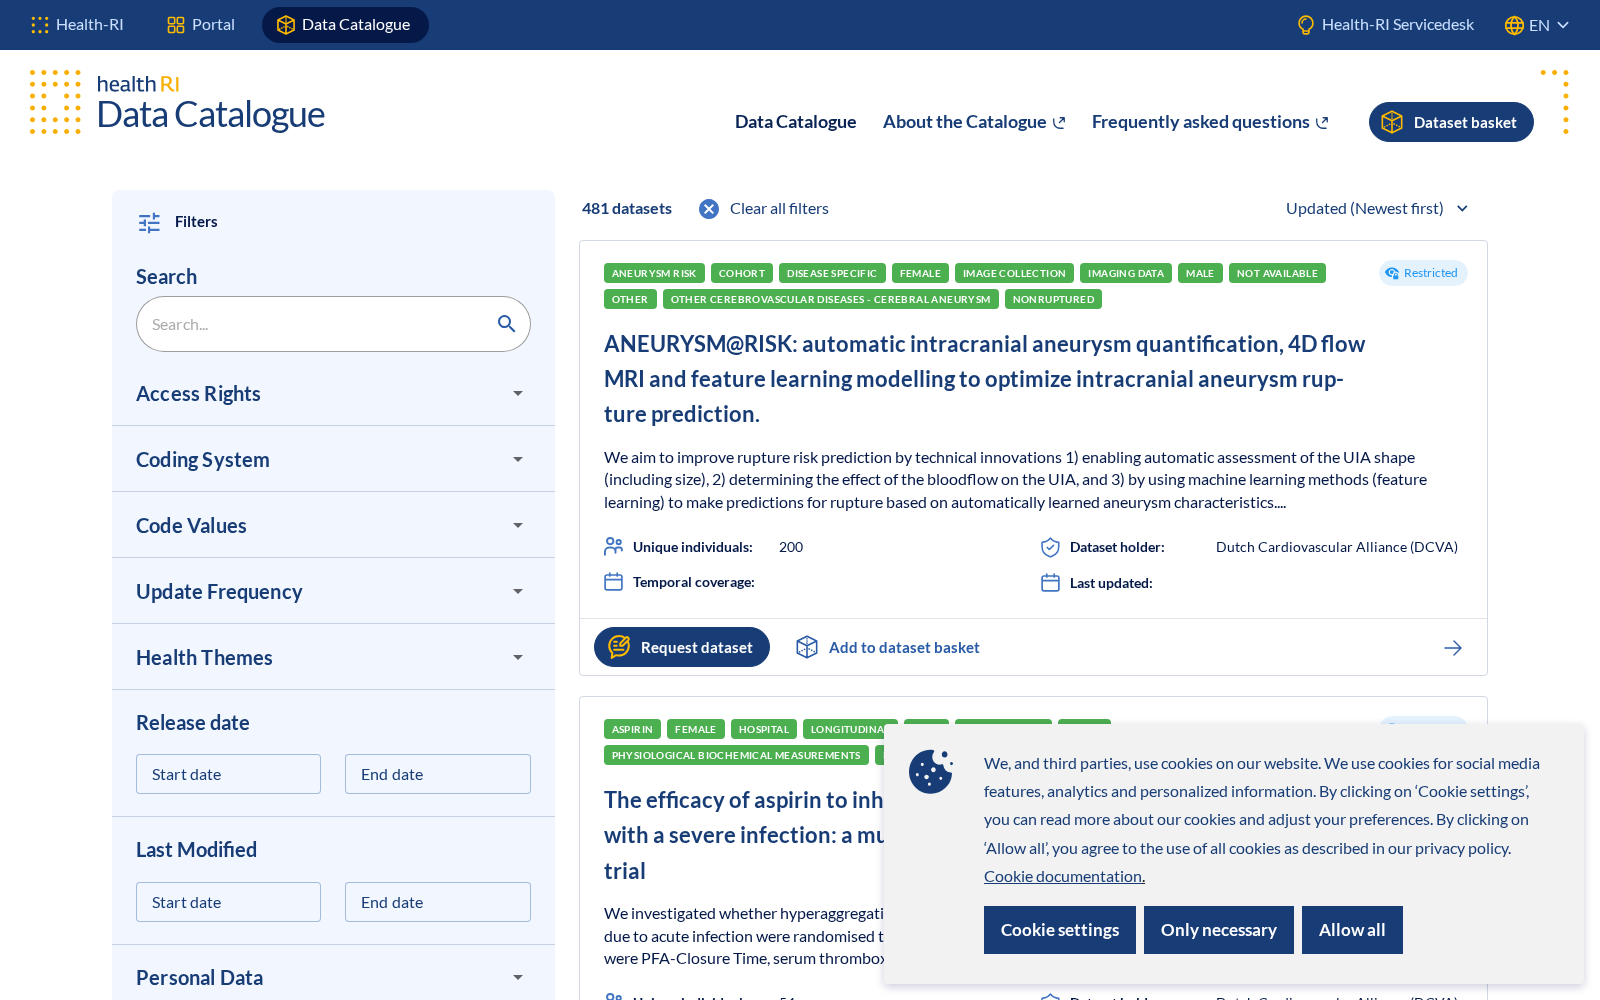Click the Dataset holder shield icon
The image size is (1600, 1000).
(x=1050, y=547)
